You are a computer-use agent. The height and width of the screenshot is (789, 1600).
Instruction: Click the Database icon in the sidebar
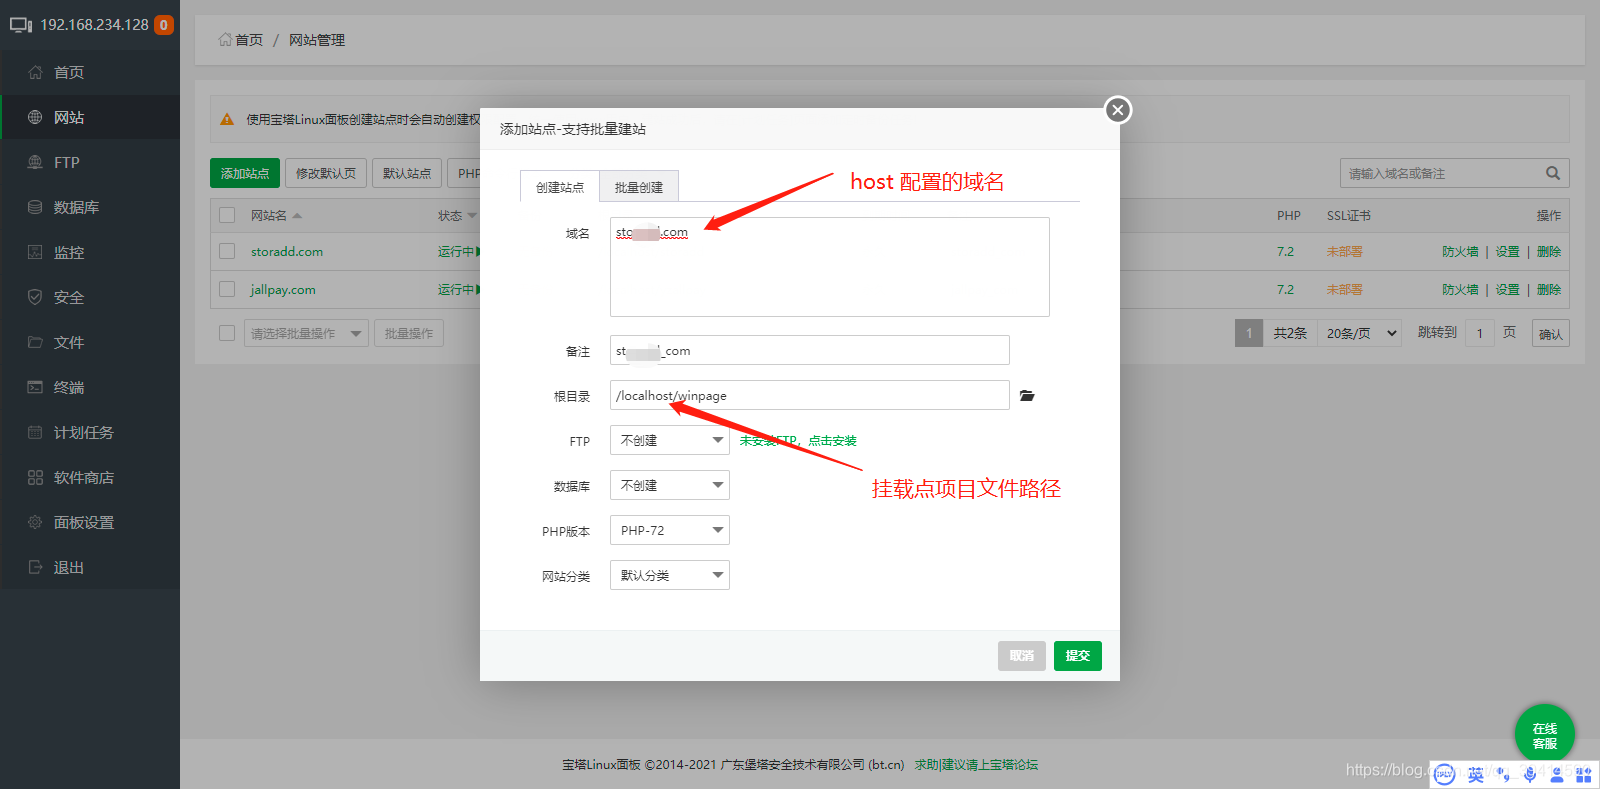pos(35,207)
